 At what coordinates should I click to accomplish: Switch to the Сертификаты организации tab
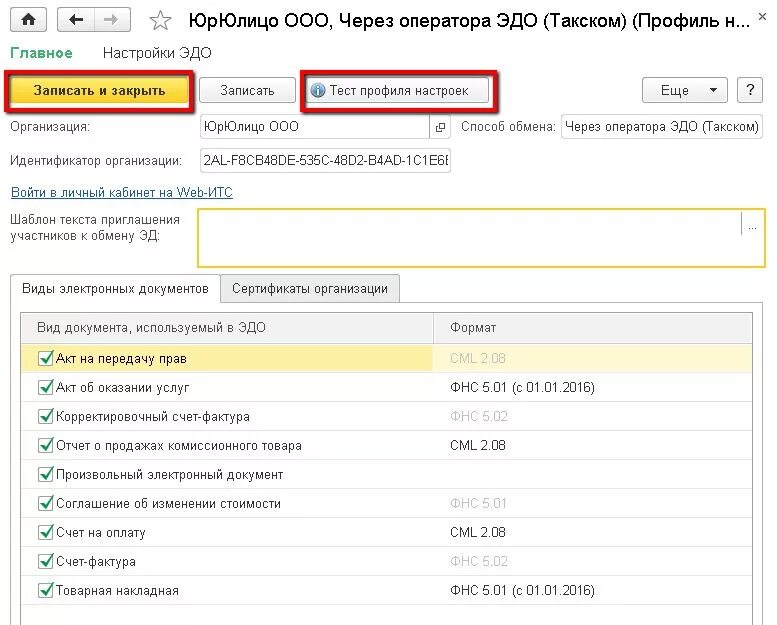tap(310, 288)
